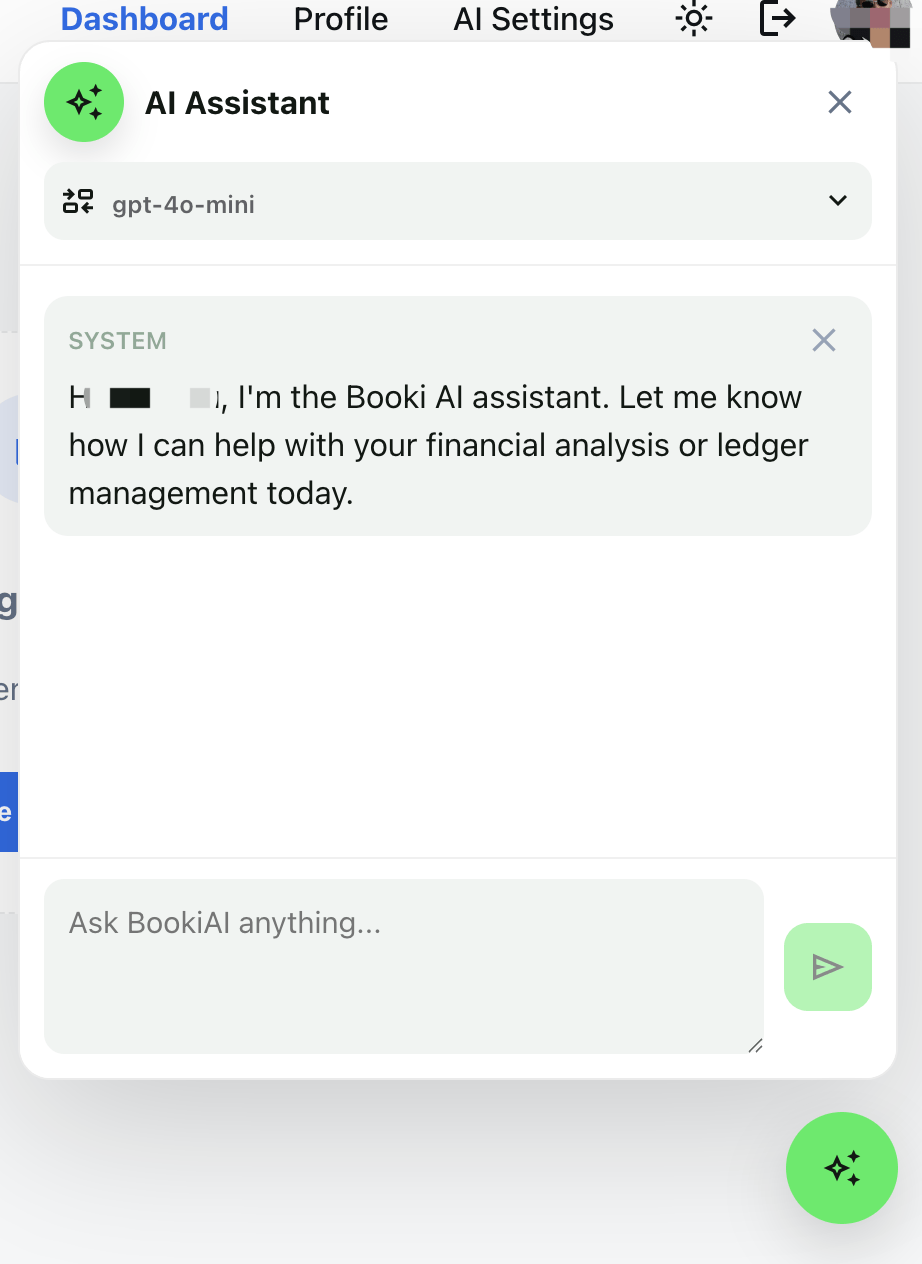Screen dimensions: 922x1264
Task: Open the floating green AI chat bubble
Action: point(842,1168)
